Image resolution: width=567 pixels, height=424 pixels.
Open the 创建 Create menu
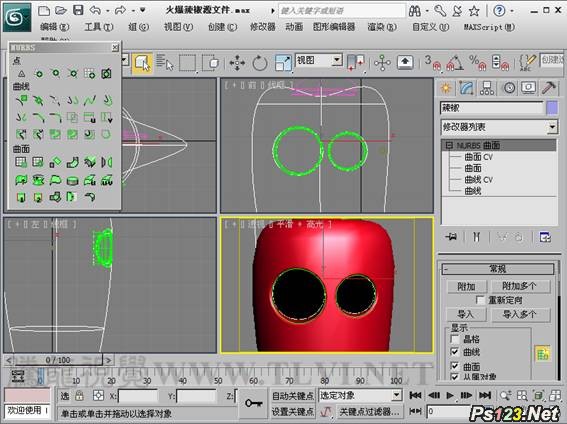222,27
